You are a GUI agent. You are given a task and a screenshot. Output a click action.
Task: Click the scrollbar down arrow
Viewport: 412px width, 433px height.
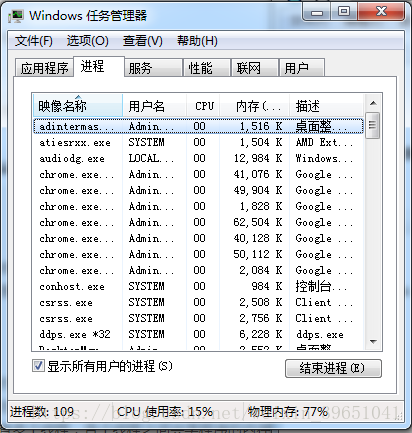[373, 342]
